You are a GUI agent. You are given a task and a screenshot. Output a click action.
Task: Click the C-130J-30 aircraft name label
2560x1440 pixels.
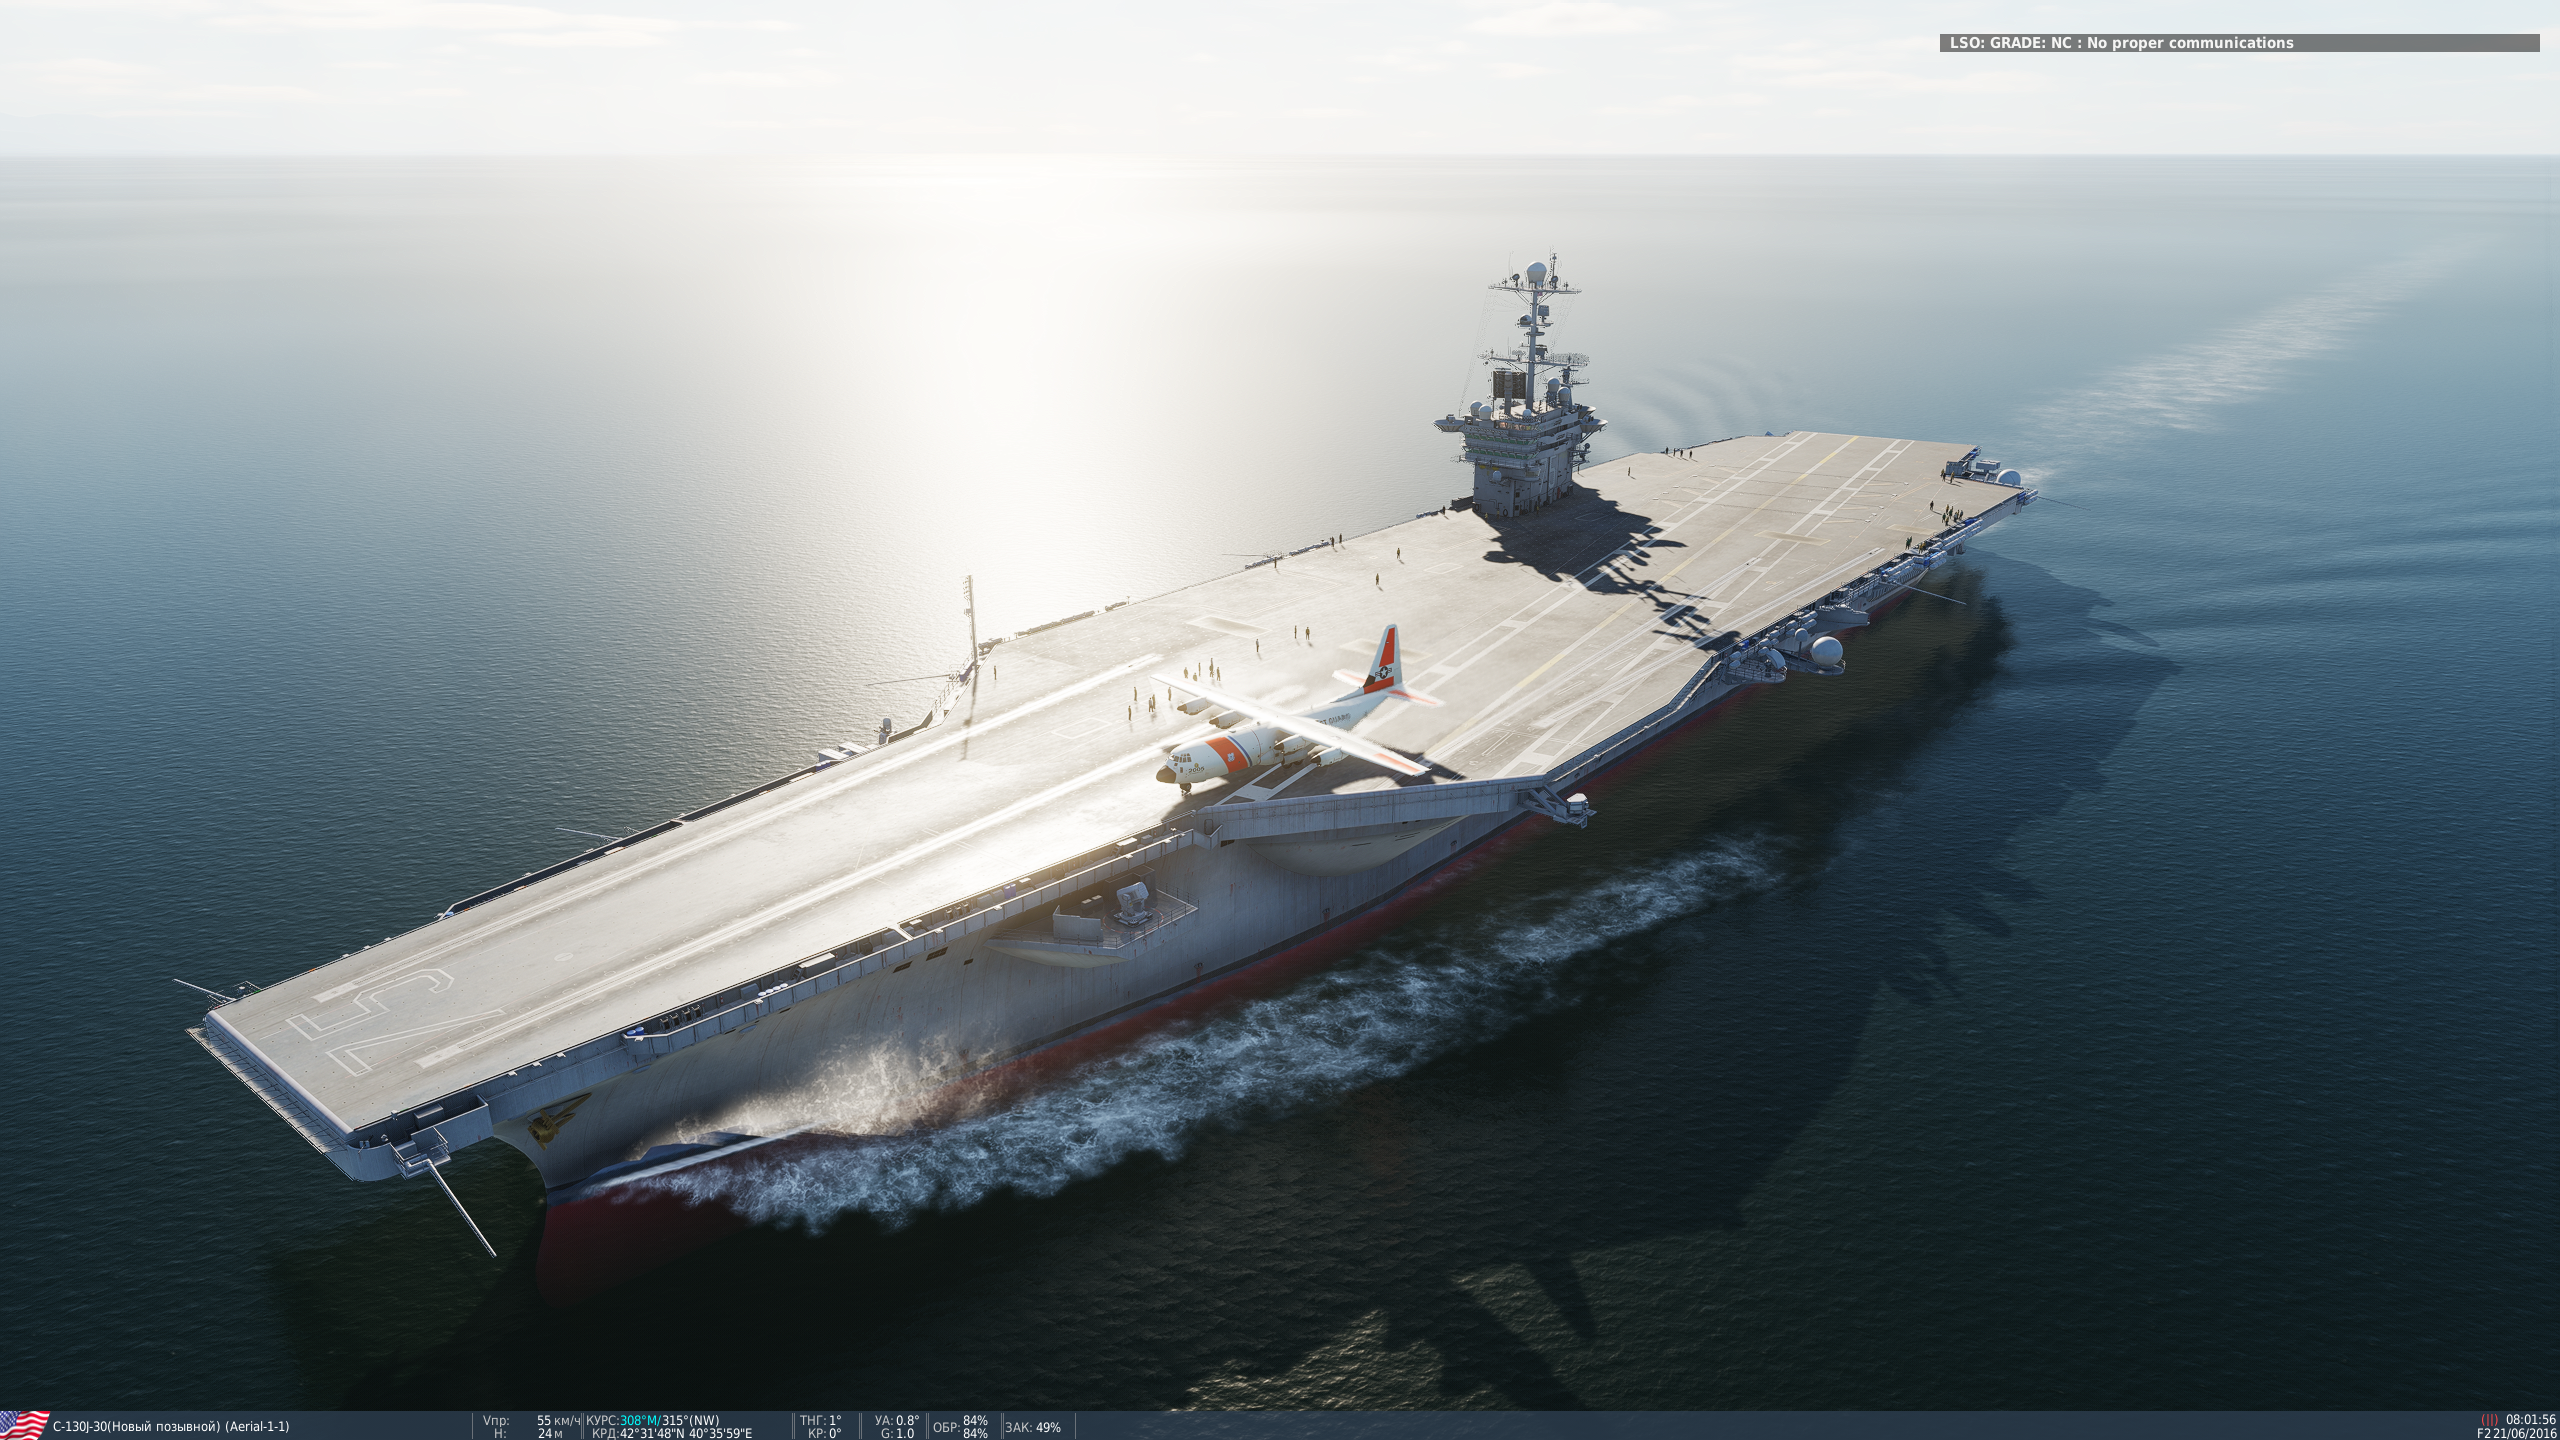pyautogui.click(x=171, y=1427)
